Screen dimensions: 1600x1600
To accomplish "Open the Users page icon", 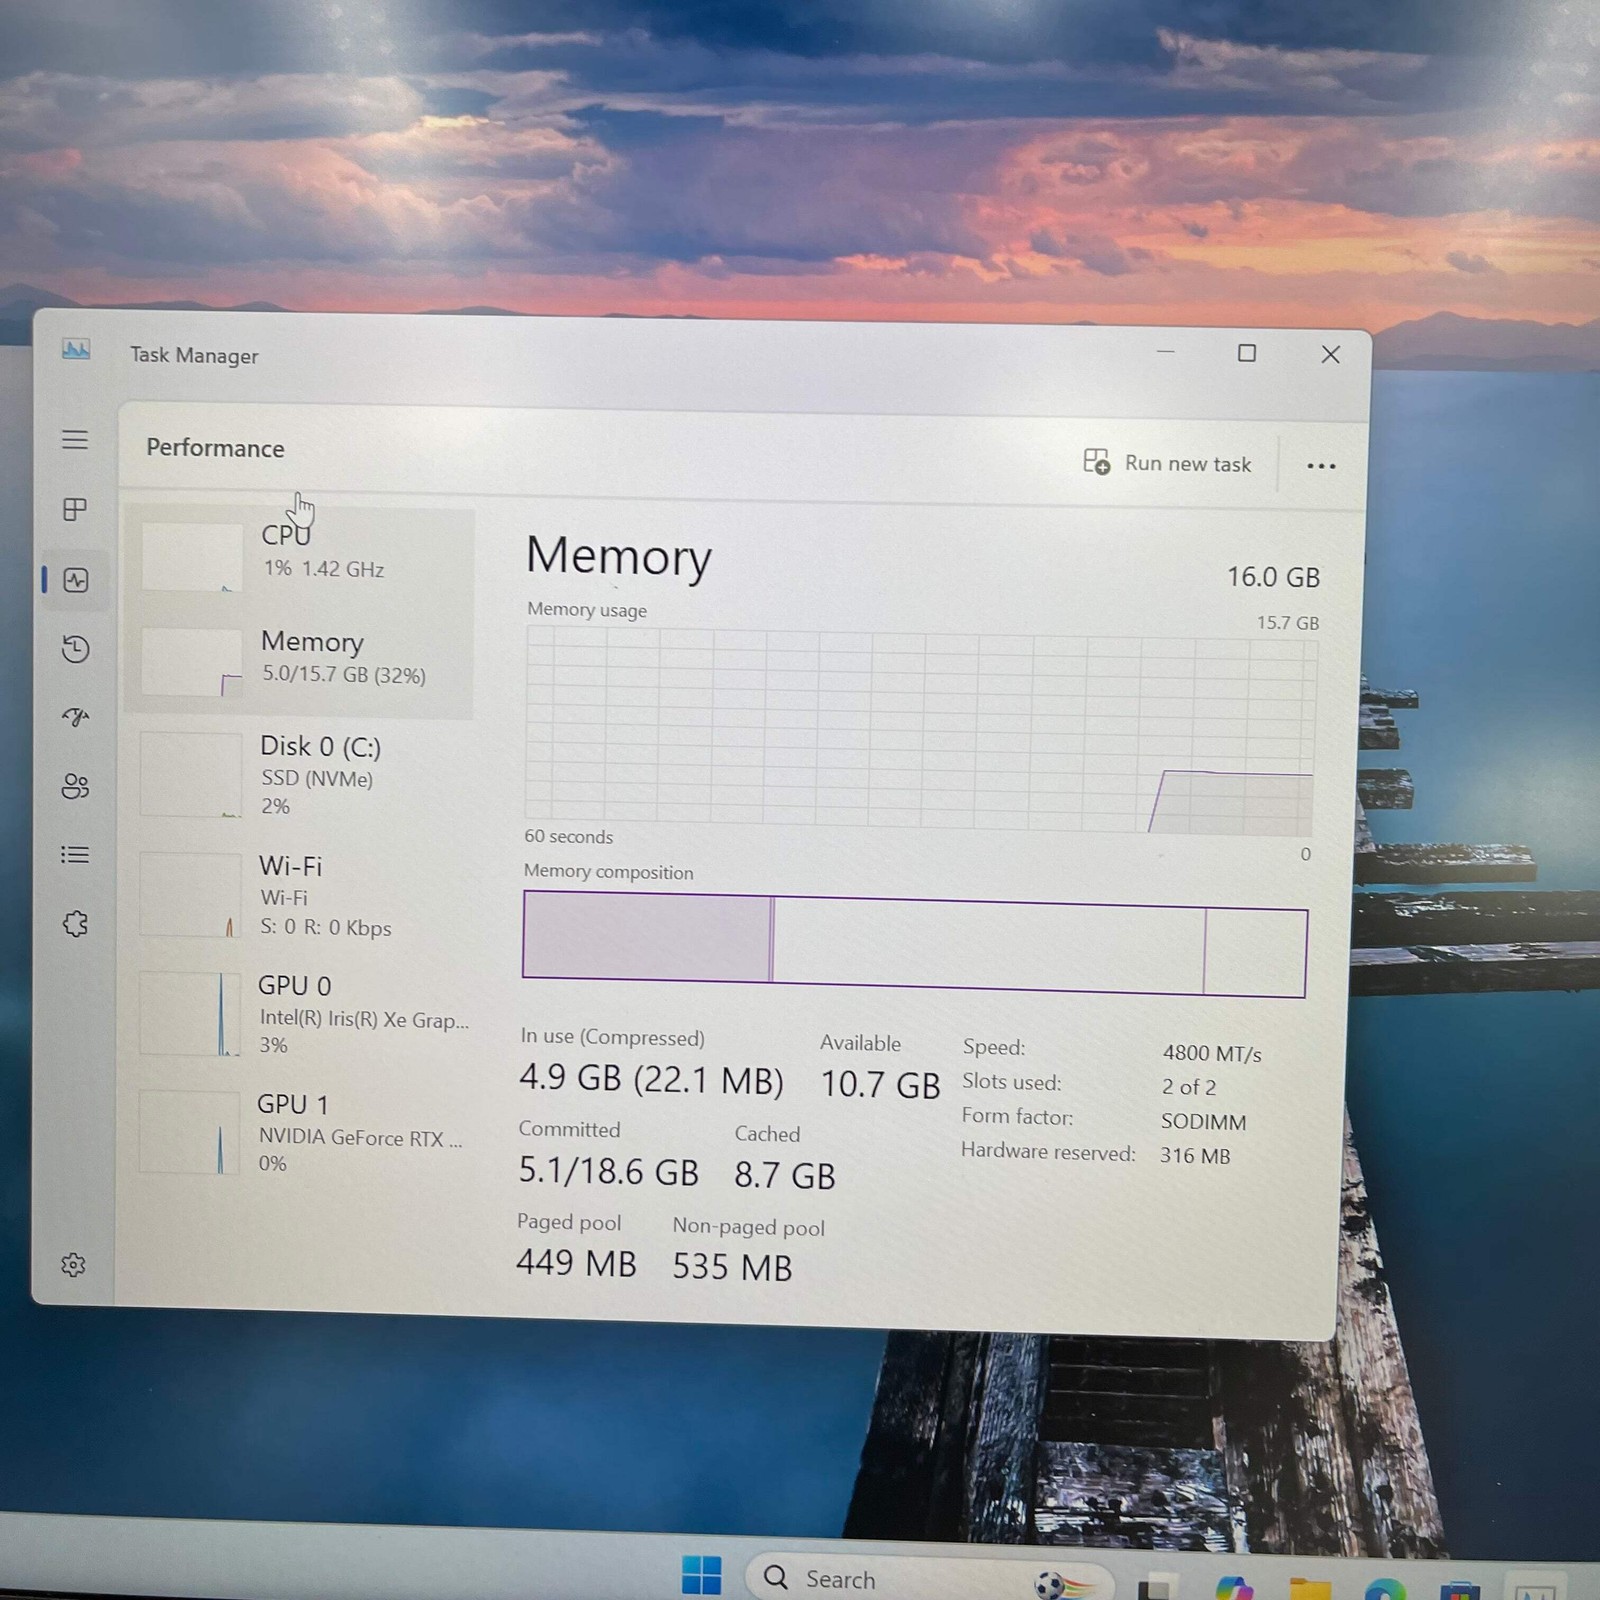I will (x=75, y=786).
